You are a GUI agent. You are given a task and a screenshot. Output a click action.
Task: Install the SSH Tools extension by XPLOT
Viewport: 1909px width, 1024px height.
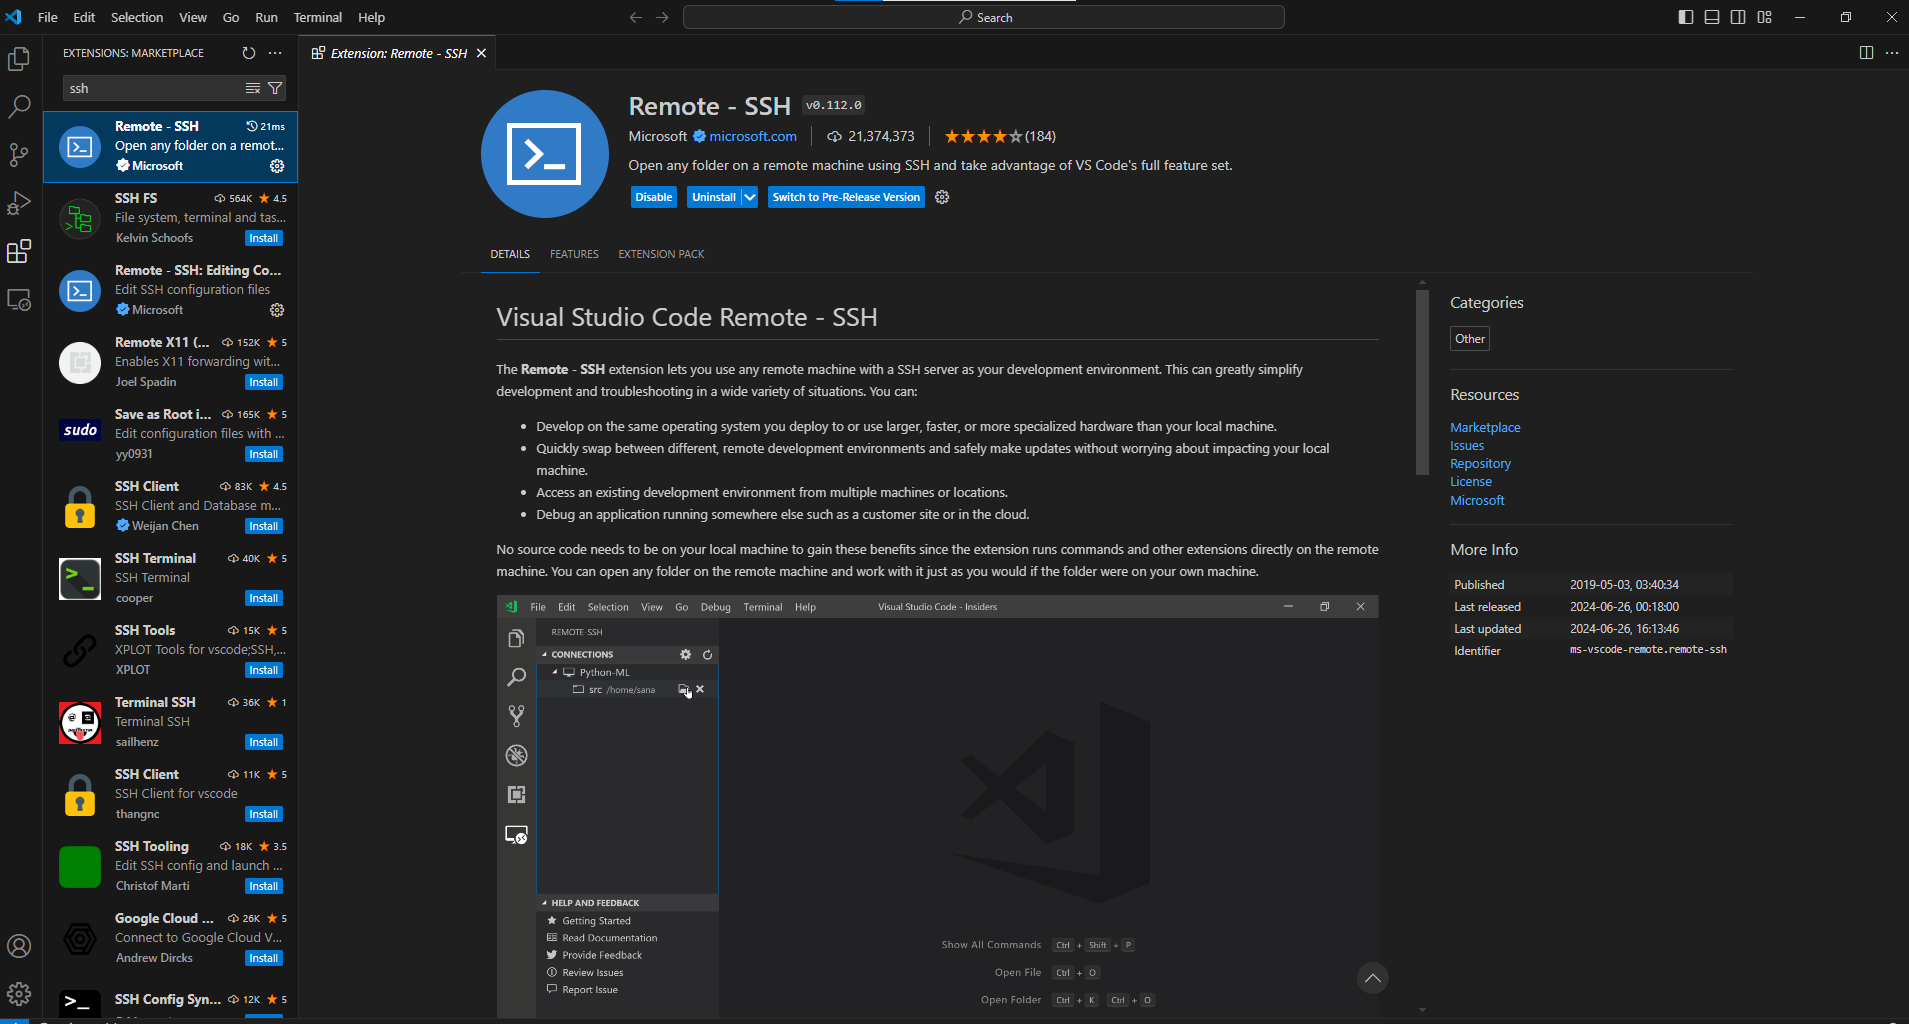[x=264, y=670]
